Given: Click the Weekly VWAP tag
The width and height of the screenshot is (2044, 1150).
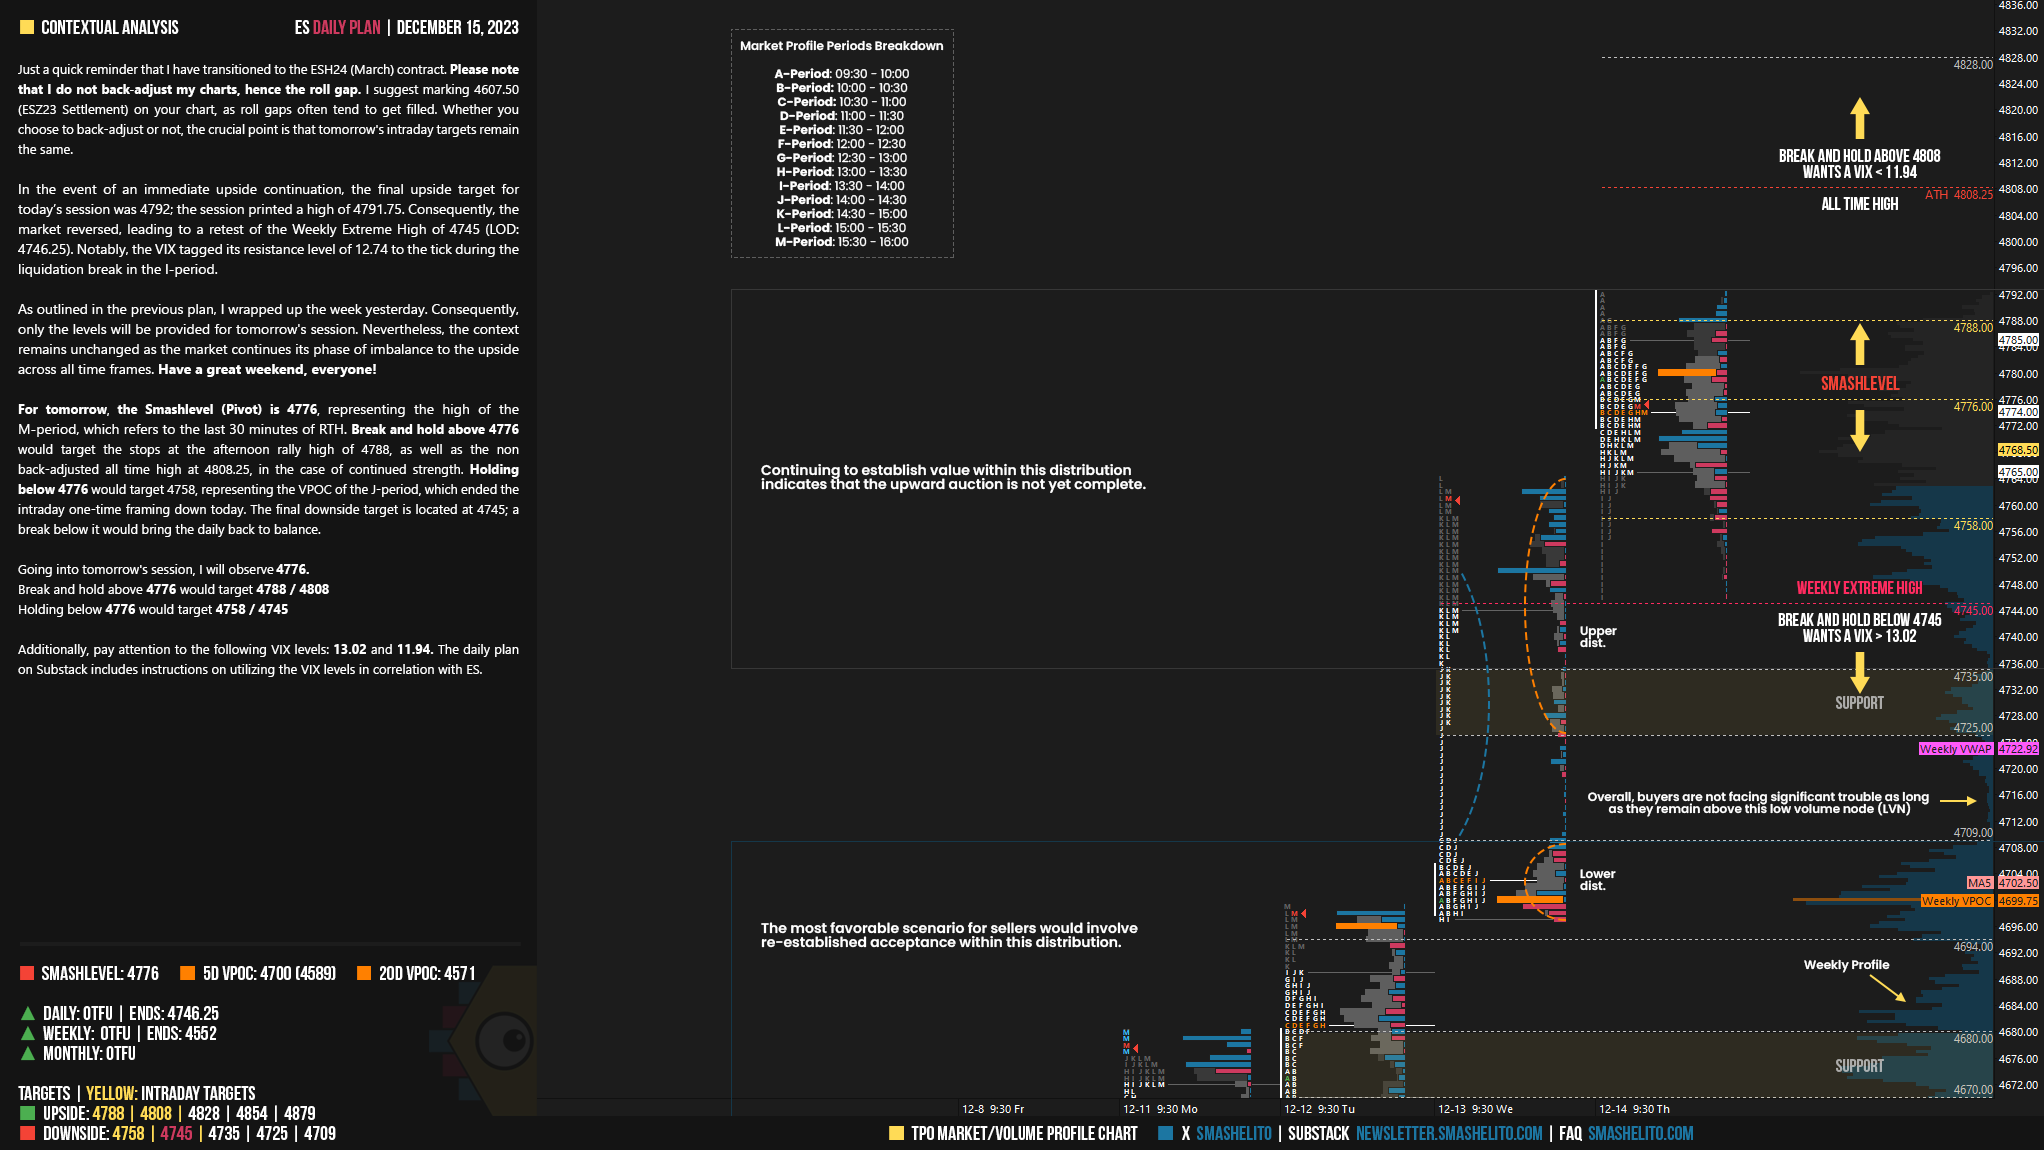Looking at the screenshot, I should (x=1955, y=749).
